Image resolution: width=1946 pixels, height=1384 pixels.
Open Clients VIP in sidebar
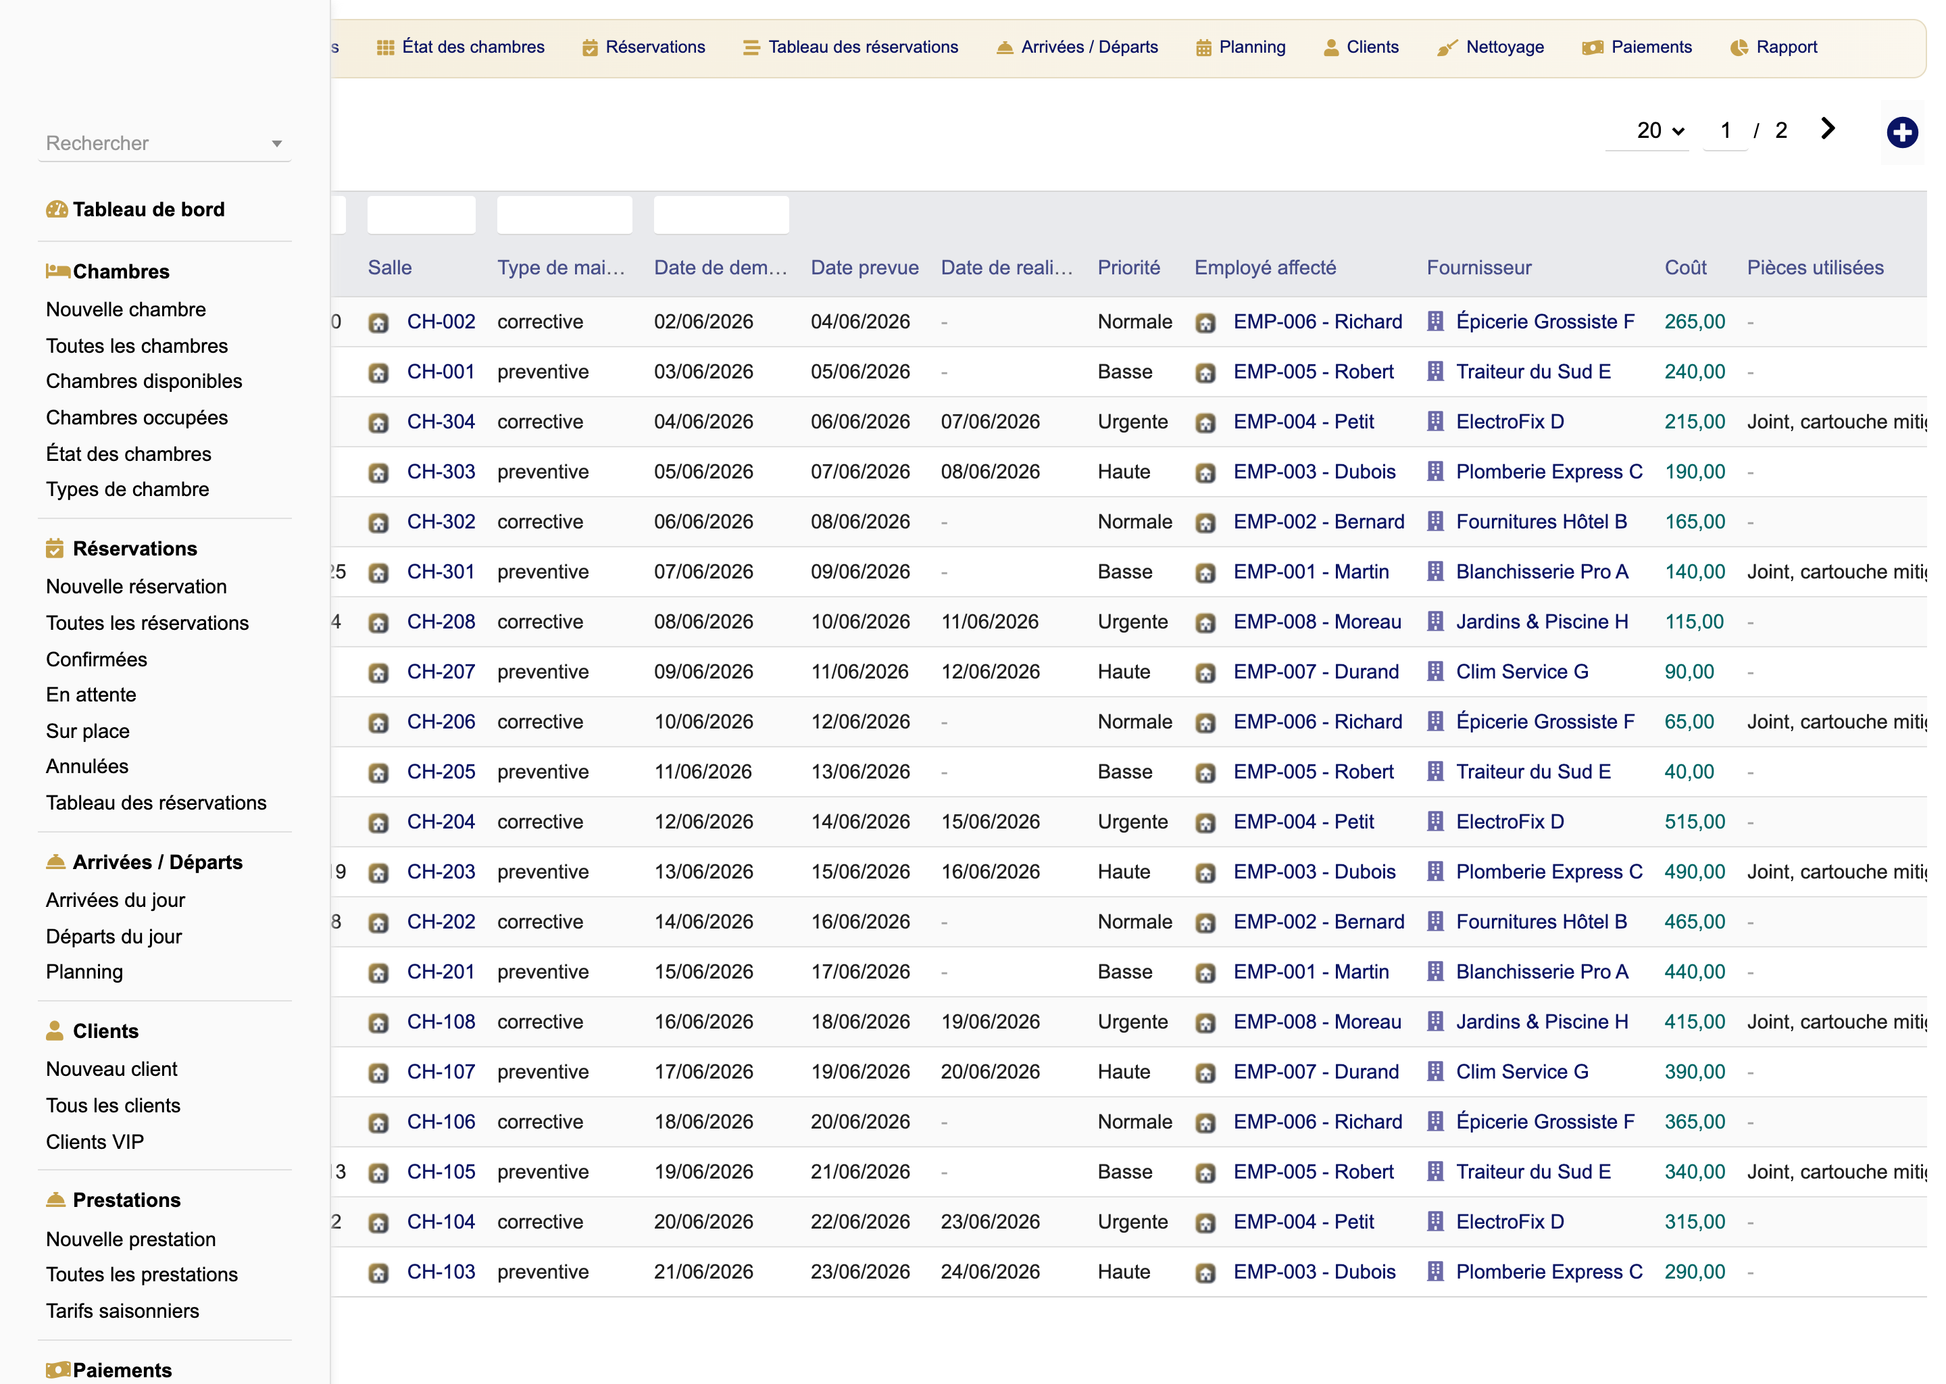click(x=95, y=1142)
